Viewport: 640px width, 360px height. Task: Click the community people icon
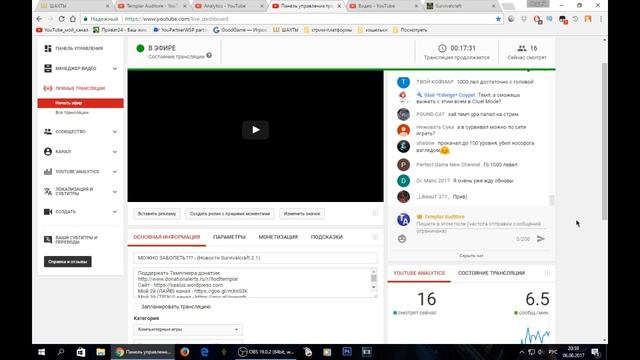coord(48,131)
